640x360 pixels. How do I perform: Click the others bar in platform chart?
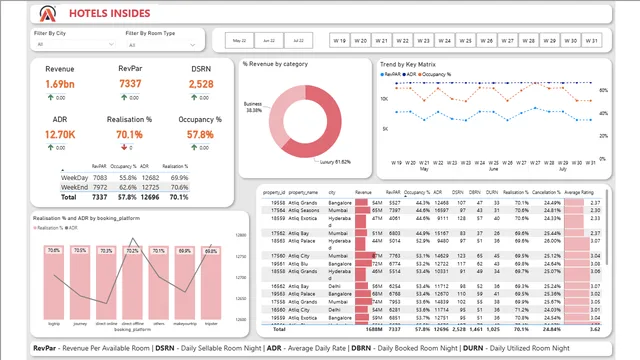(x=158, y=282)
